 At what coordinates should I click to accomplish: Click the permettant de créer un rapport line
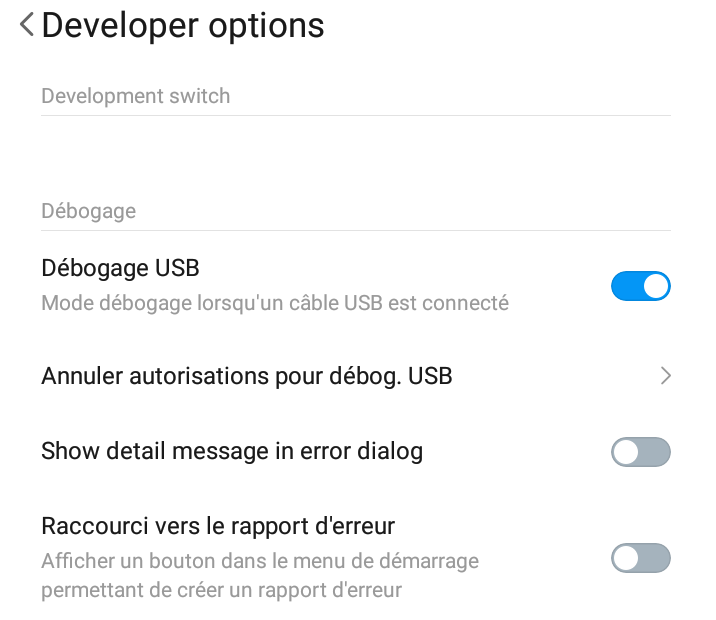click(x=221, y=590)
